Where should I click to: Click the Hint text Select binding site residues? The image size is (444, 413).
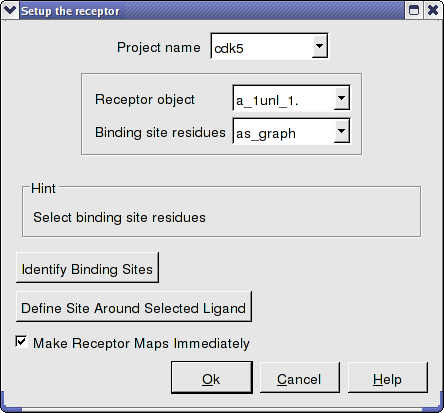120,217
